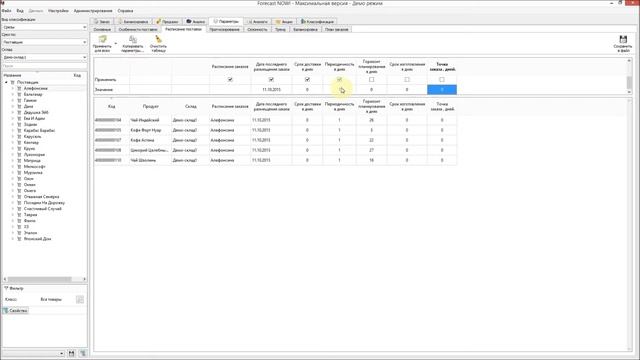Click the date value 11.10.2015 in Значение row
This screenshot has height=360, width=640.
(x=271, y=89)
